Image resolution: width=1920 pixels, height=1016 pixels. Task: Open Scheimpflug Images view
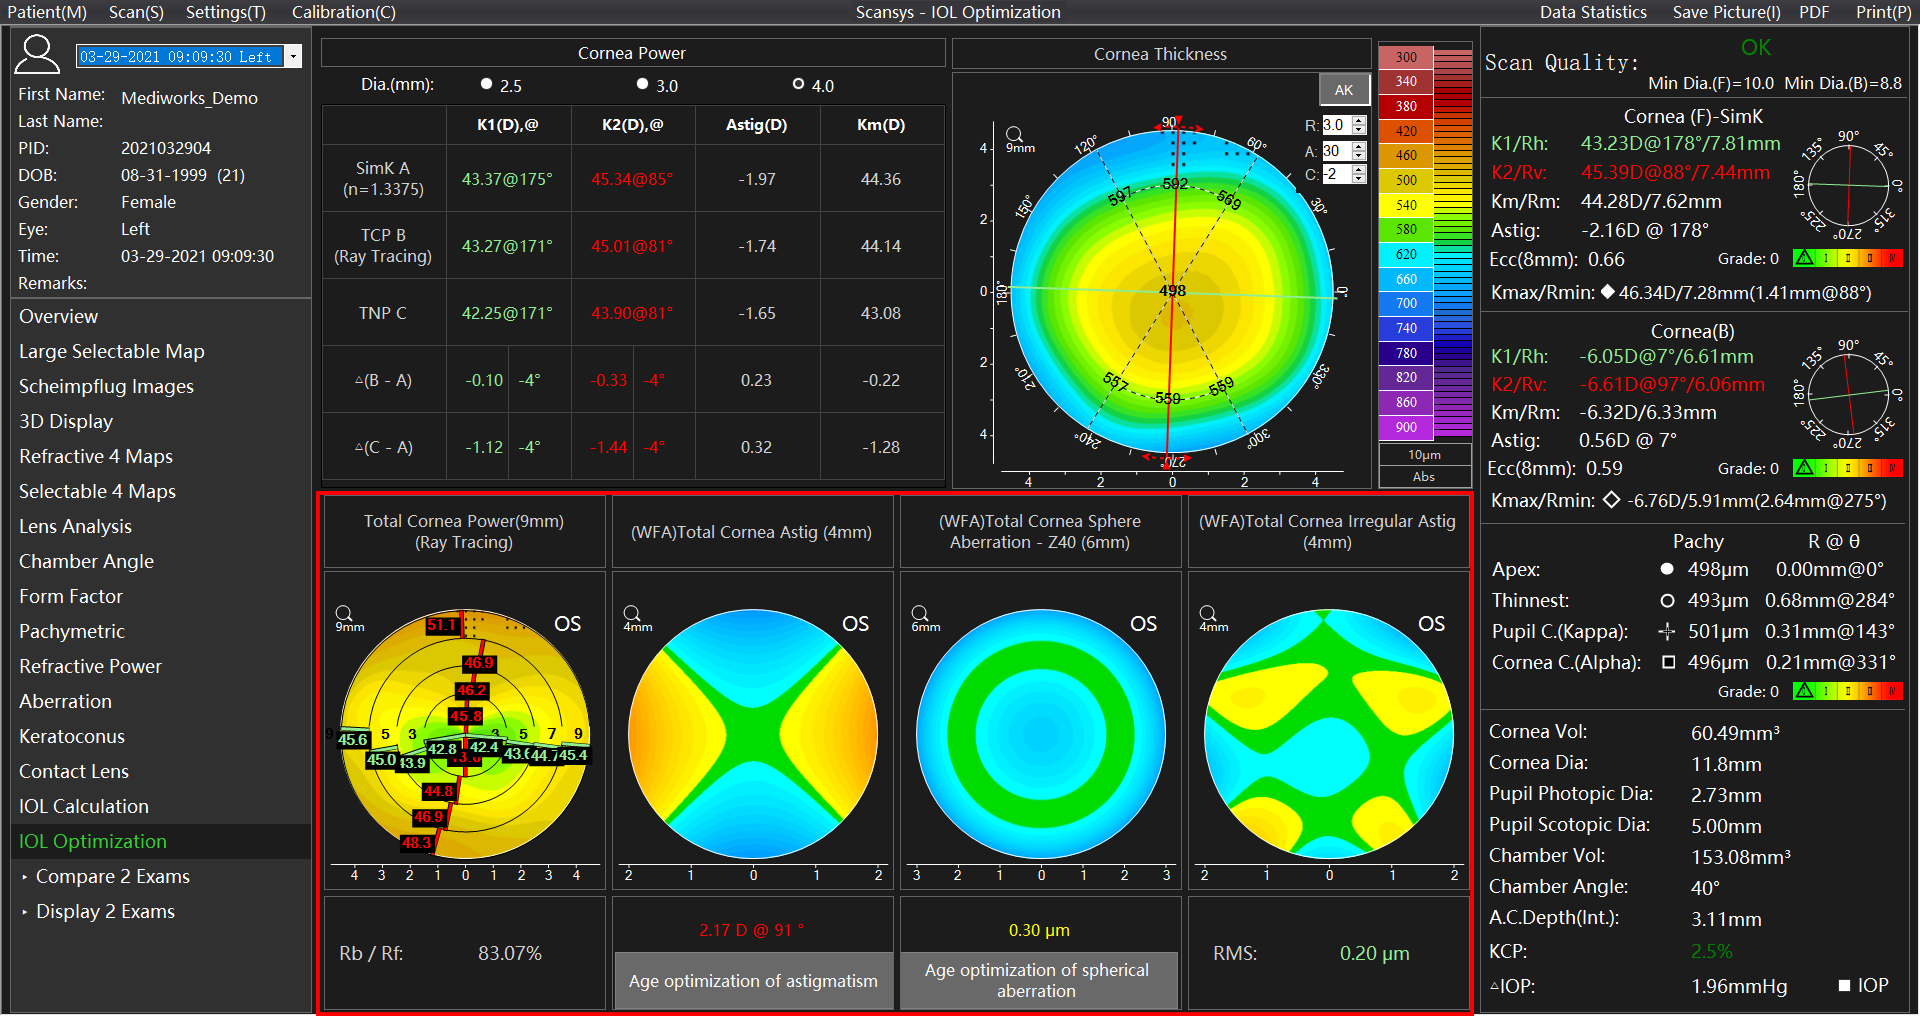[x=161, y=386]
